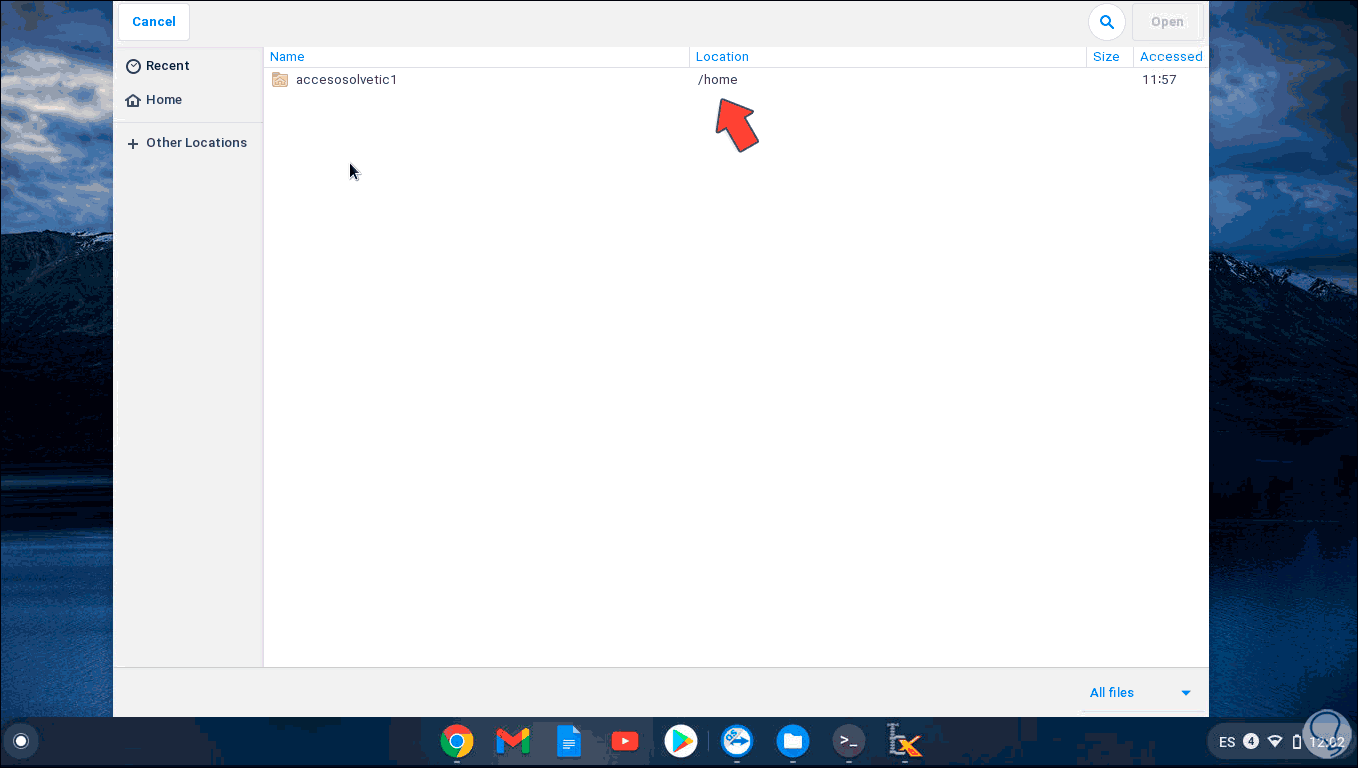Click the 12:02 clock in tray
The width and height of the screenshot is (1358, 768).
coord(1327,742)
